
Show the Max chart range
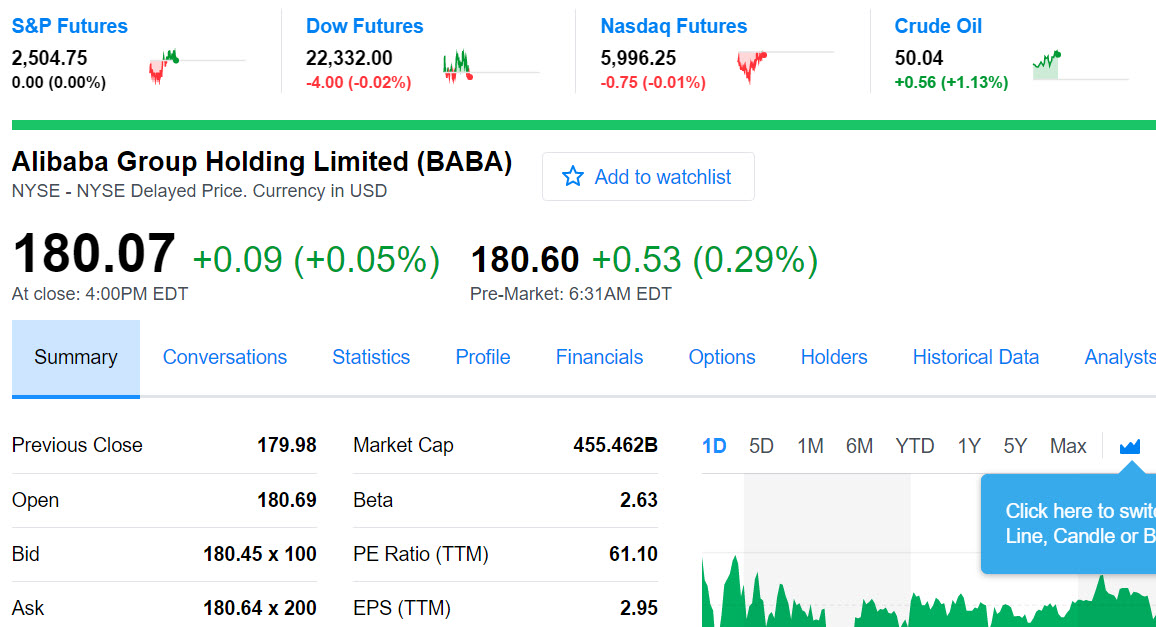coord(1068,446)
